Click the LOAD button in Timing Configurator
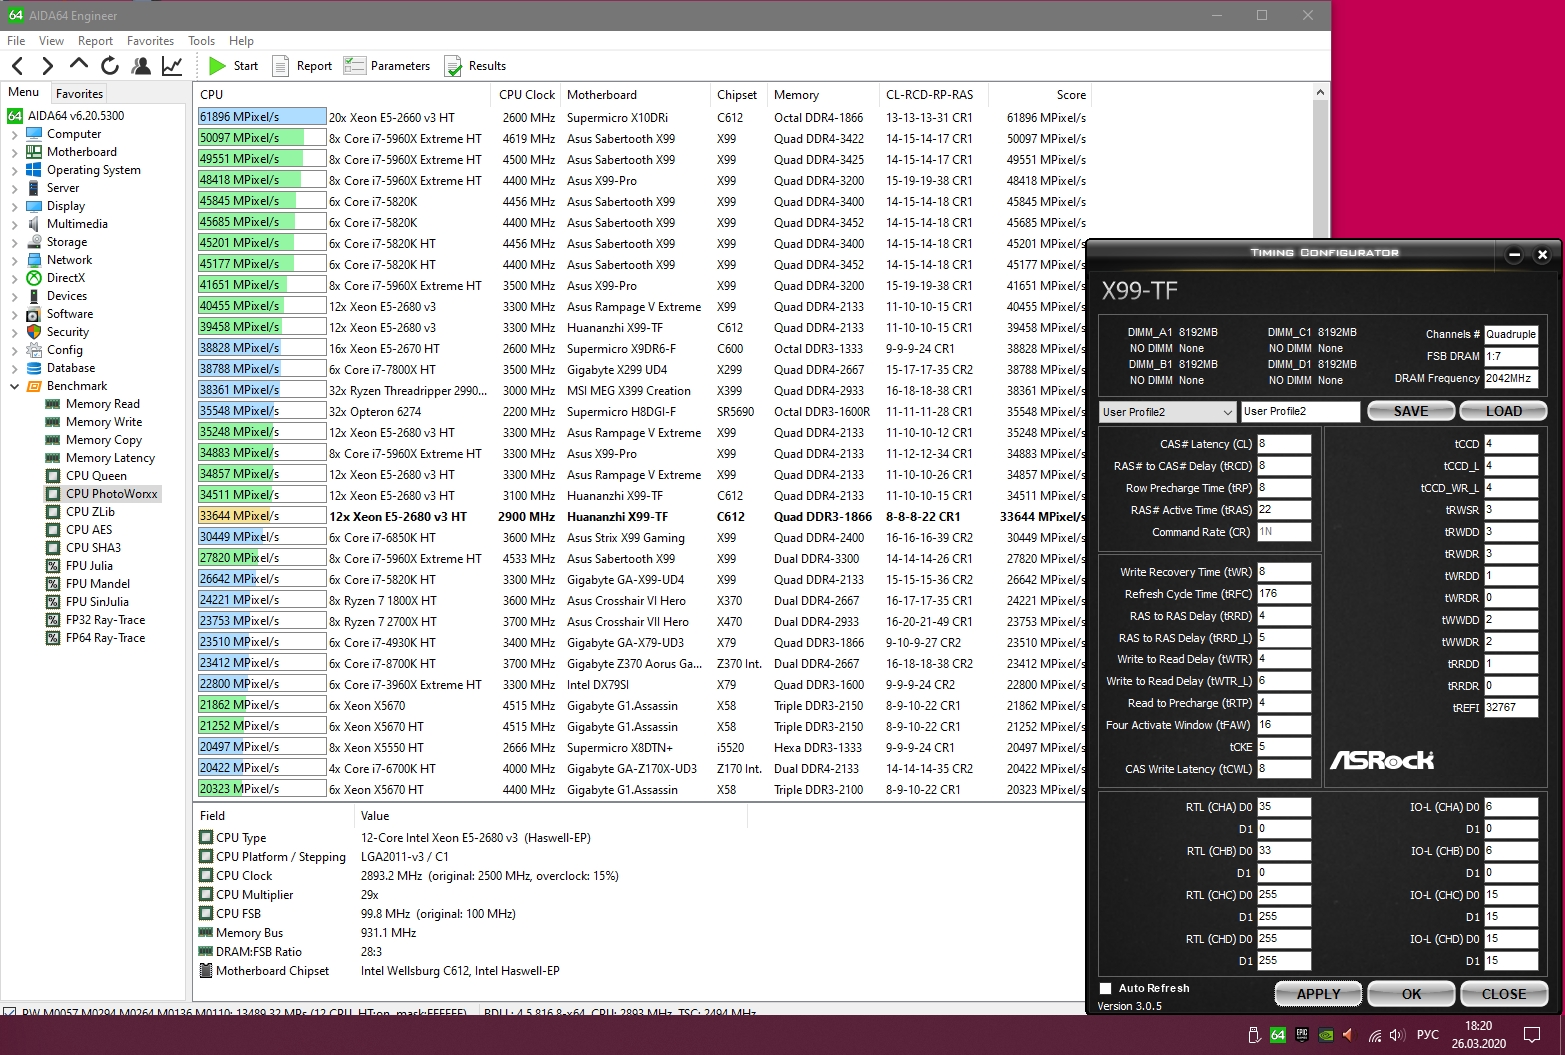Viewport: 1565px width, 1055px height. tap(1503, 411)
